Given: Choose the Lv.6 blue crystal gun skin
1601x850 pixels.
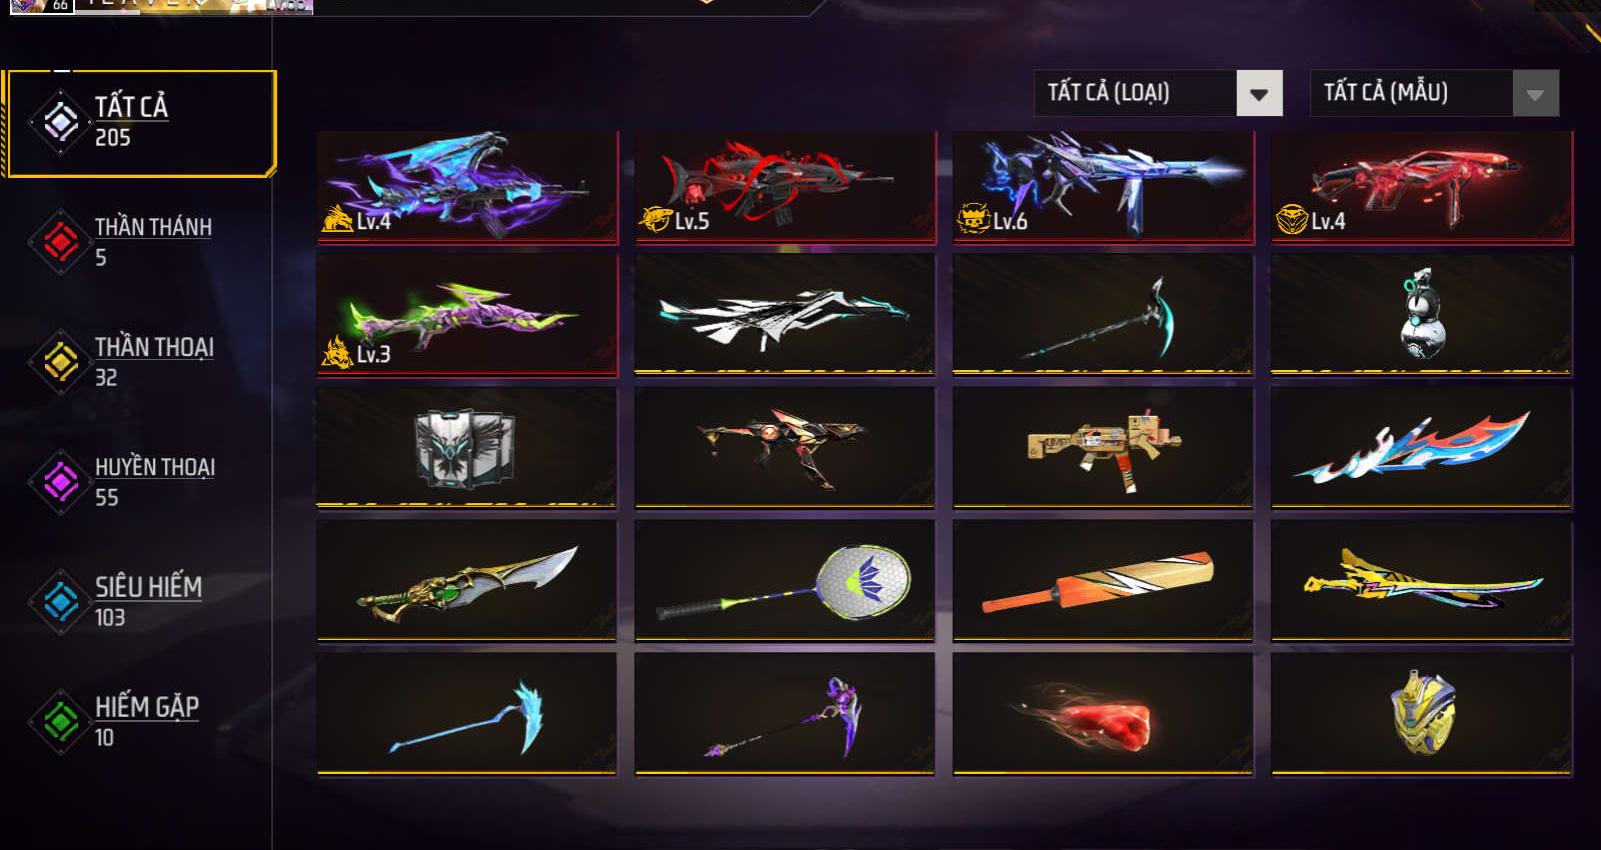Looking at the screenshot, I should [1103, 187].
